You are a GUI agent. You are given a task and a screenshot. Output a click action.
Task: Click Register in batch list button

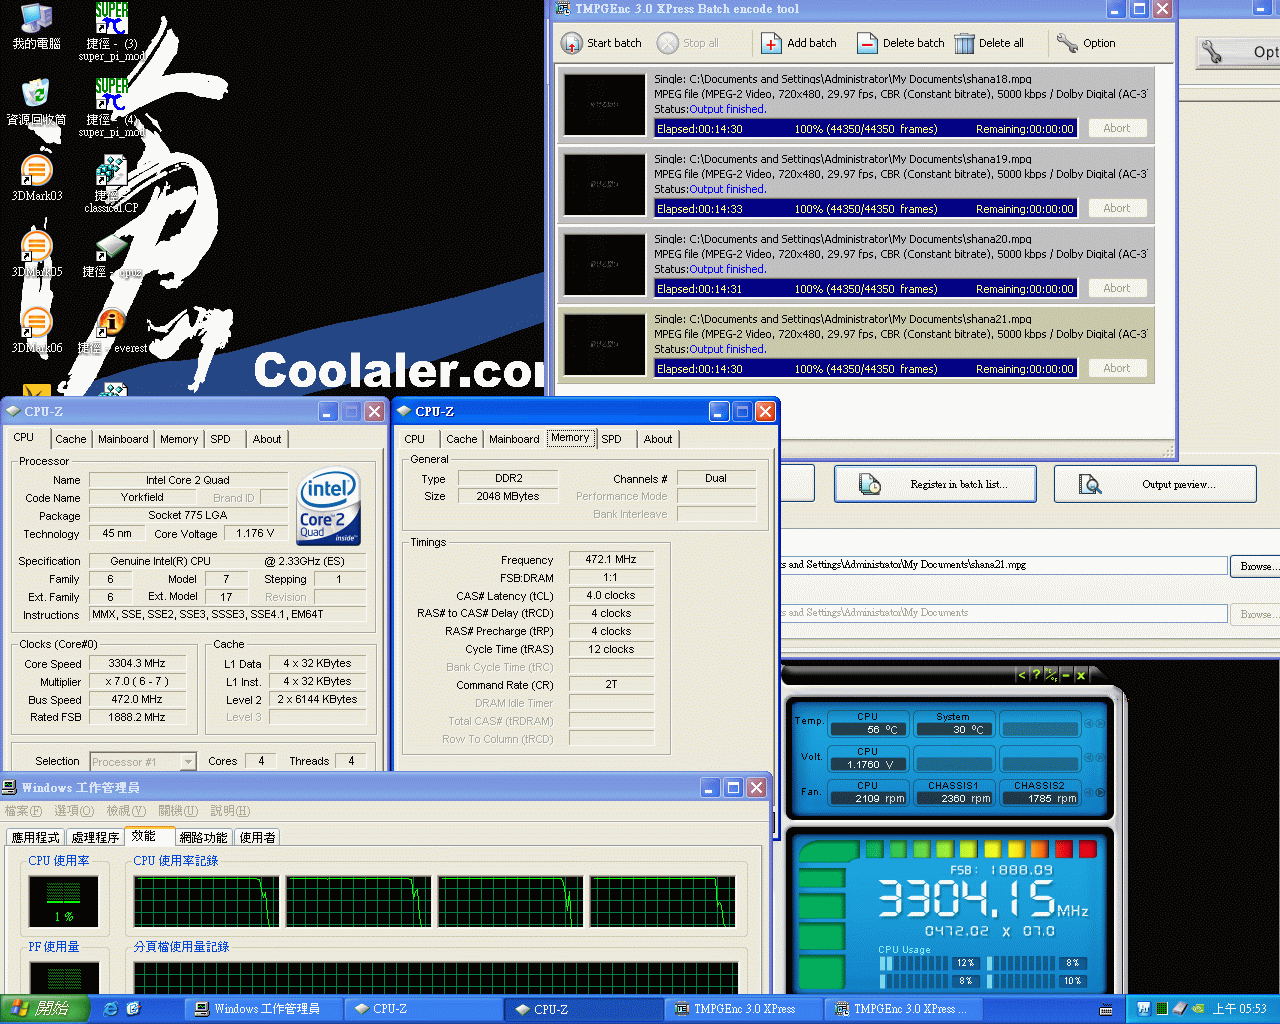(x=933, y=484)
